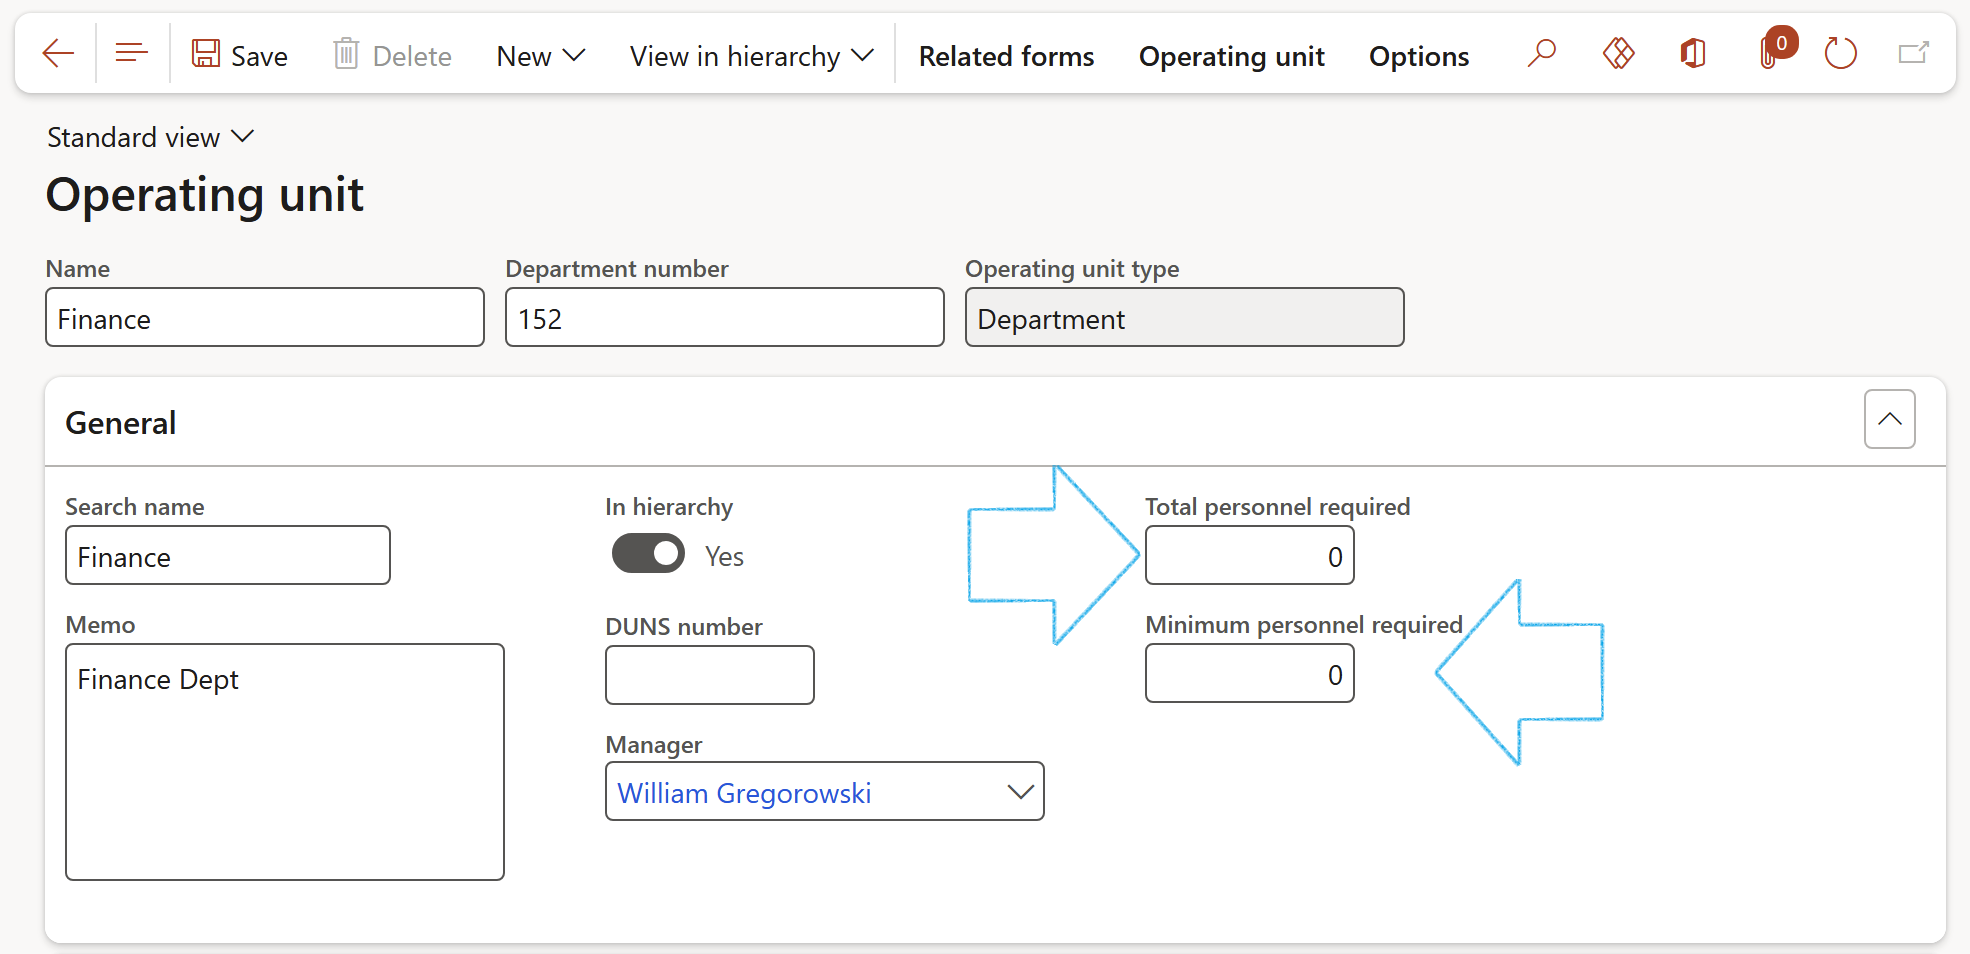Open the attachments paperclip icon
Image resolution: width=1970 pixels, height=954 pixels.
tap(1770, 54)
